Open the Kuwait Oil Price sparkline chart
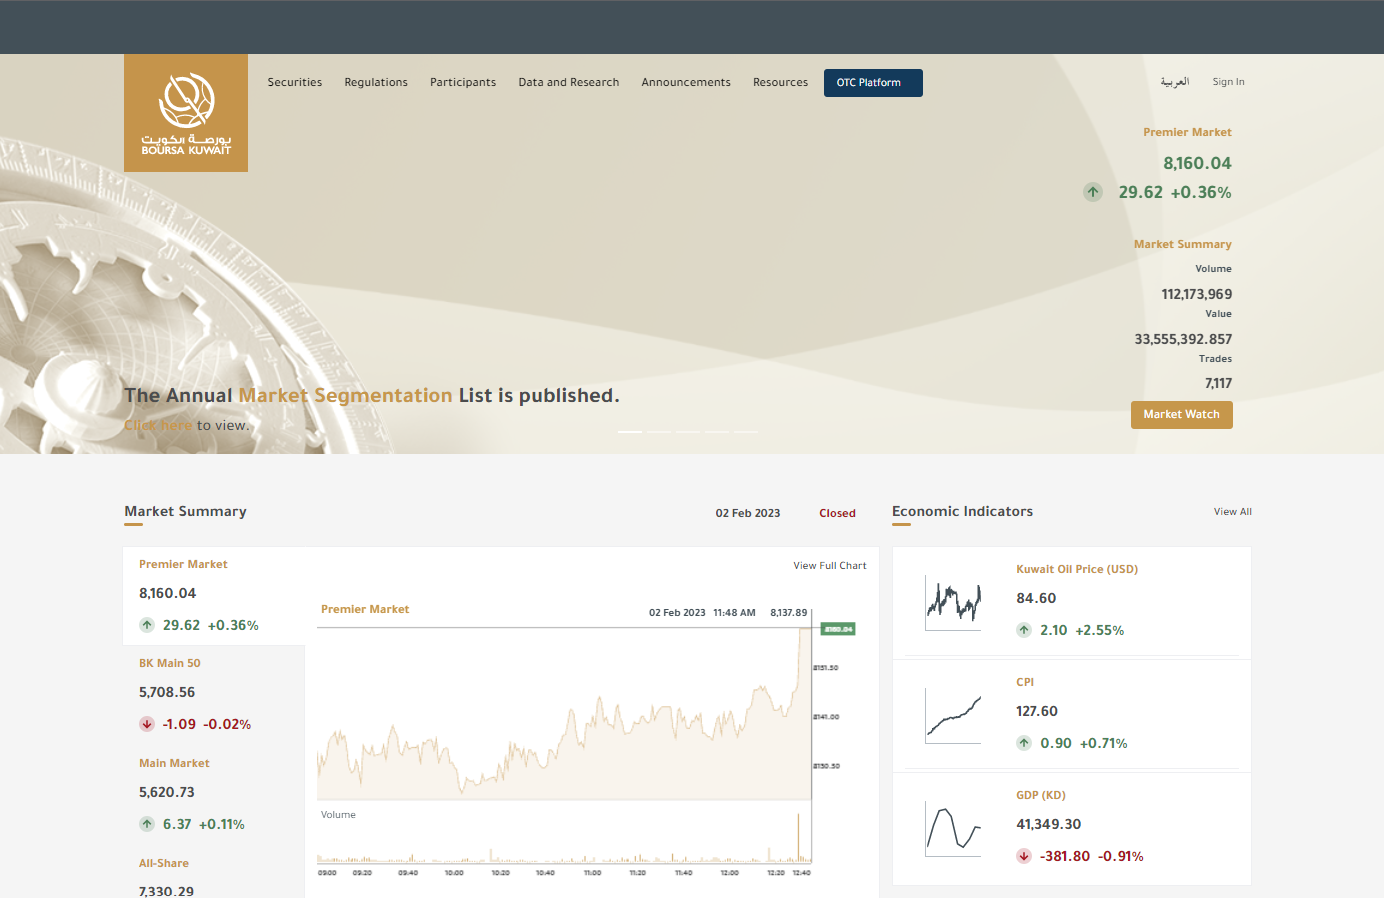Viewport: 1384px width, 898px height. [953, 602]
